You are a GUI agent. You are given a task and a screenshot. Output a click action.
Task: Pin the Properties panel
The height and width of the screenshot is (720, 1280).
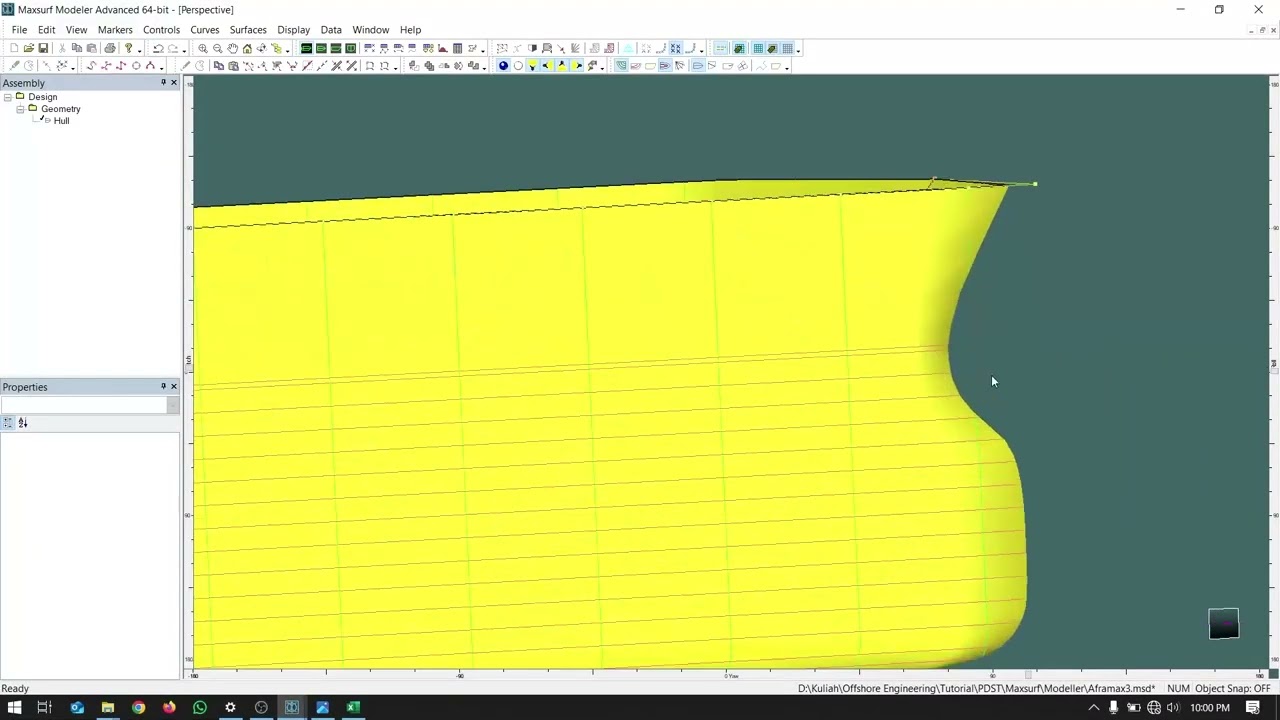[163, 386]
